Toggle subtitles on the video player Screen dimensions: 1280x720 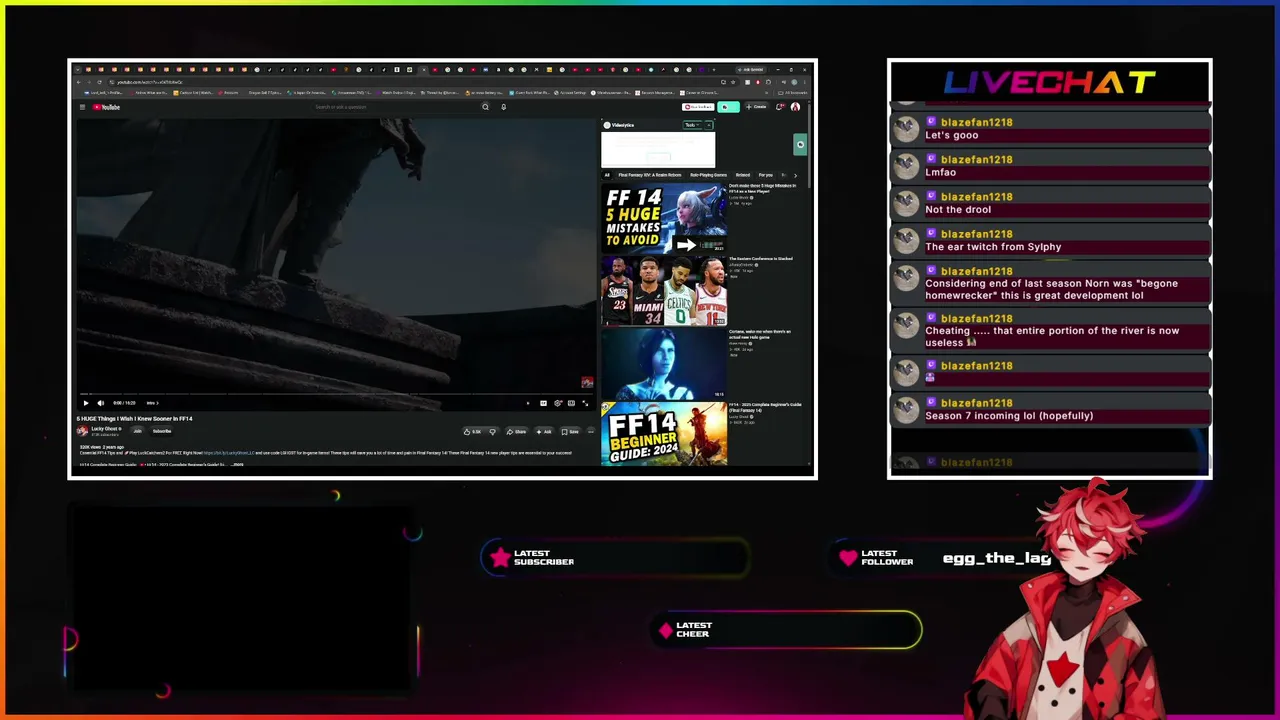(x=543, y=403)
